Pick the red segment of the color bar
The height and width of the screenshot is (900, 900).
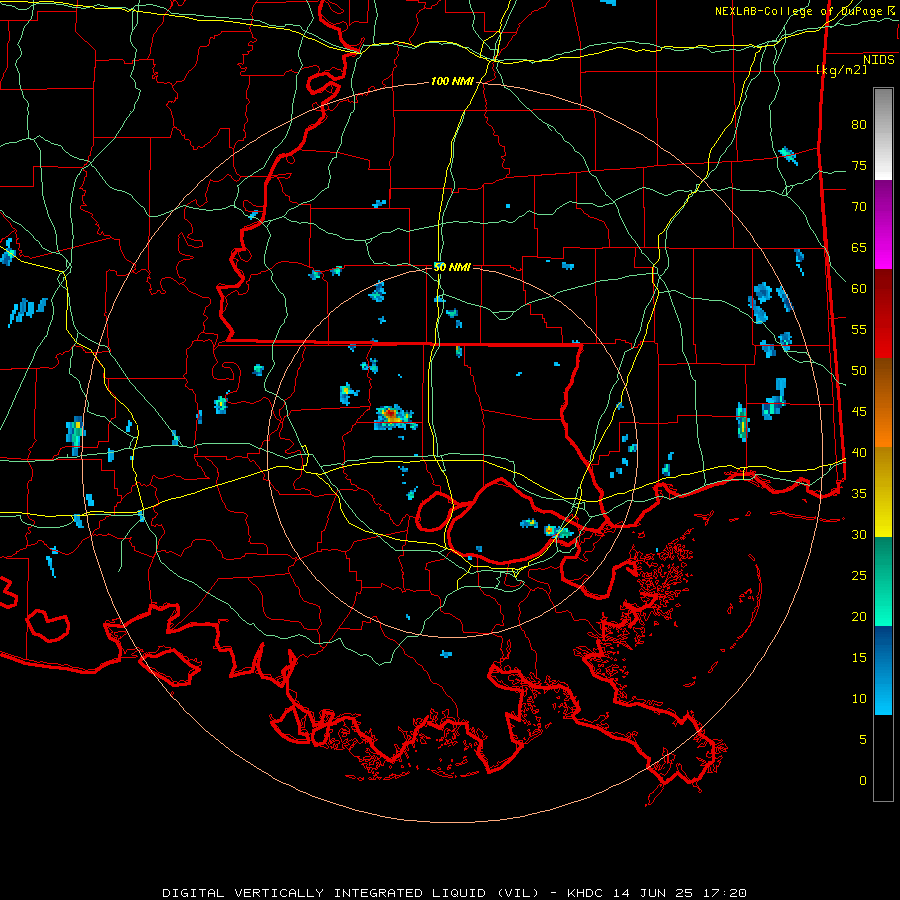pos(883,313)
